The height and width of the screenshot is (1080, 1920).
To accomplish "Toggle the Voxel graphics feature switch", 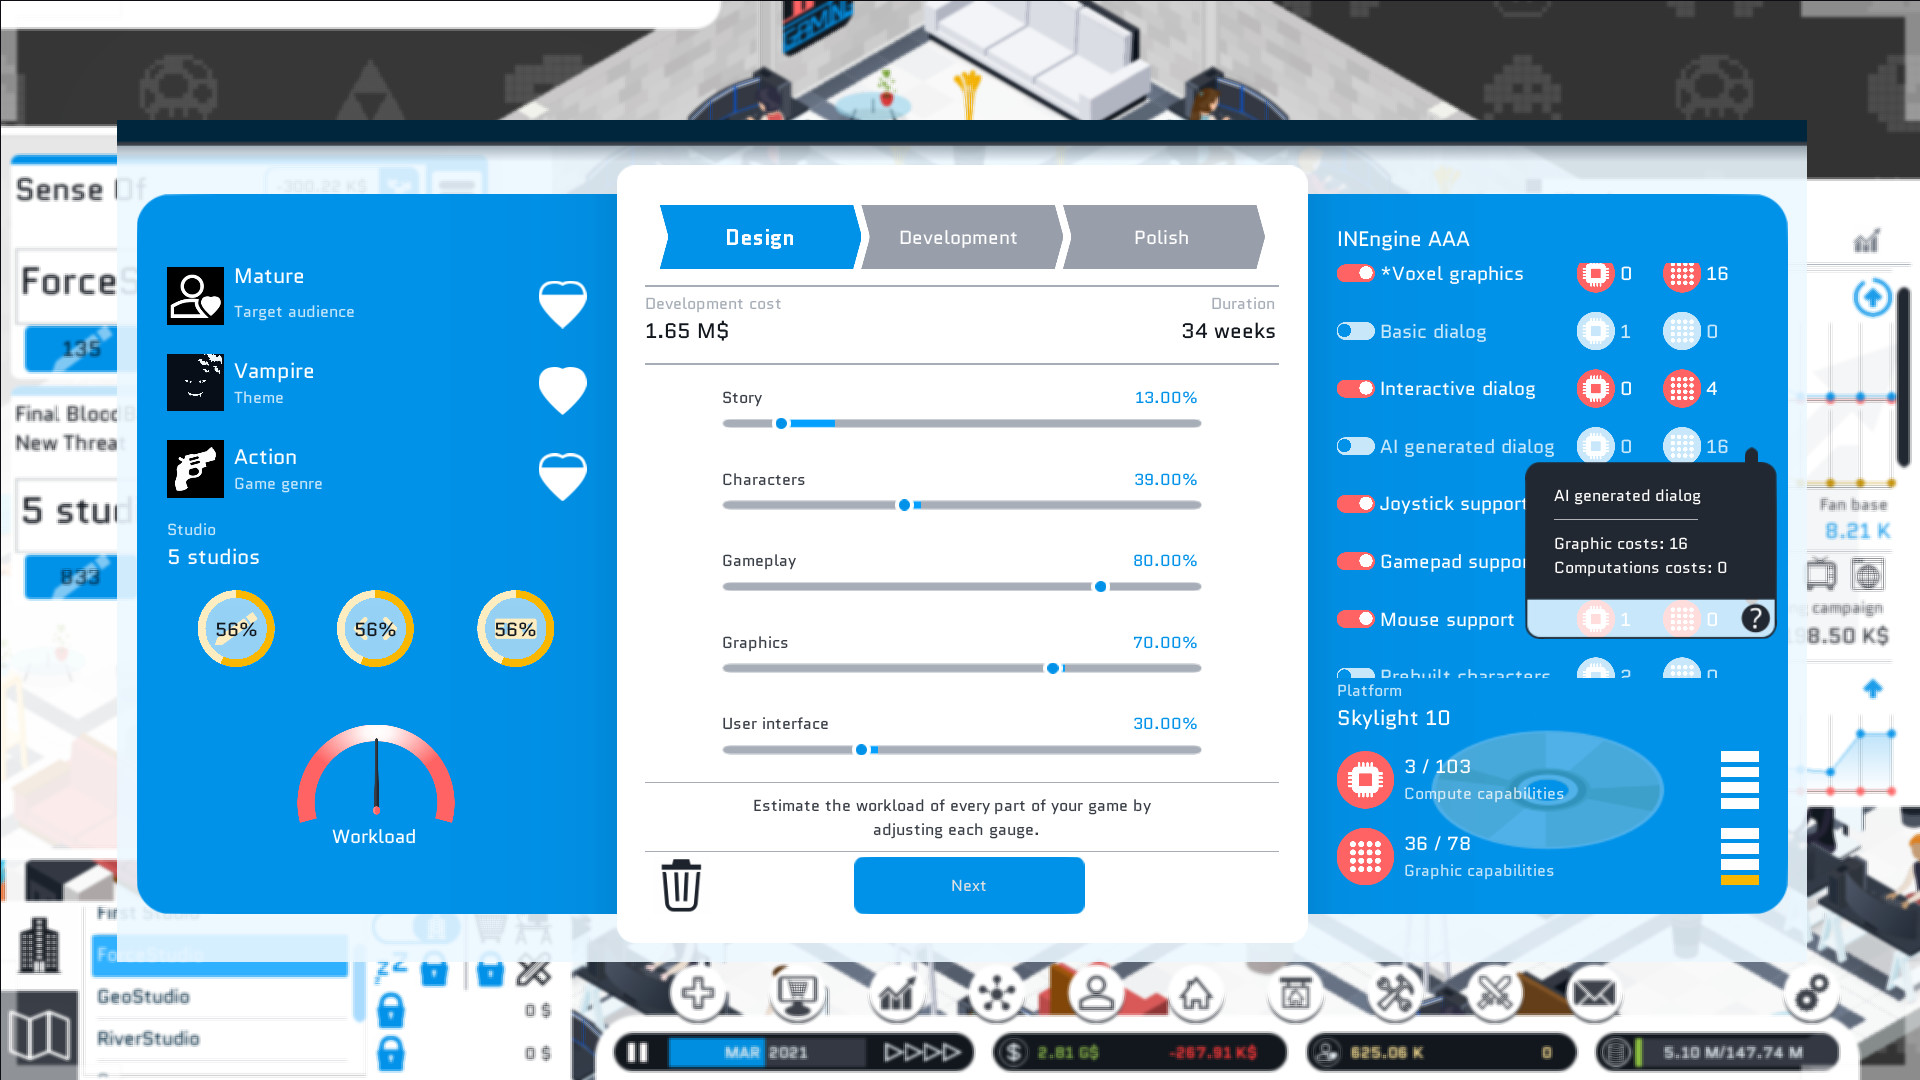I will 1353,273.
